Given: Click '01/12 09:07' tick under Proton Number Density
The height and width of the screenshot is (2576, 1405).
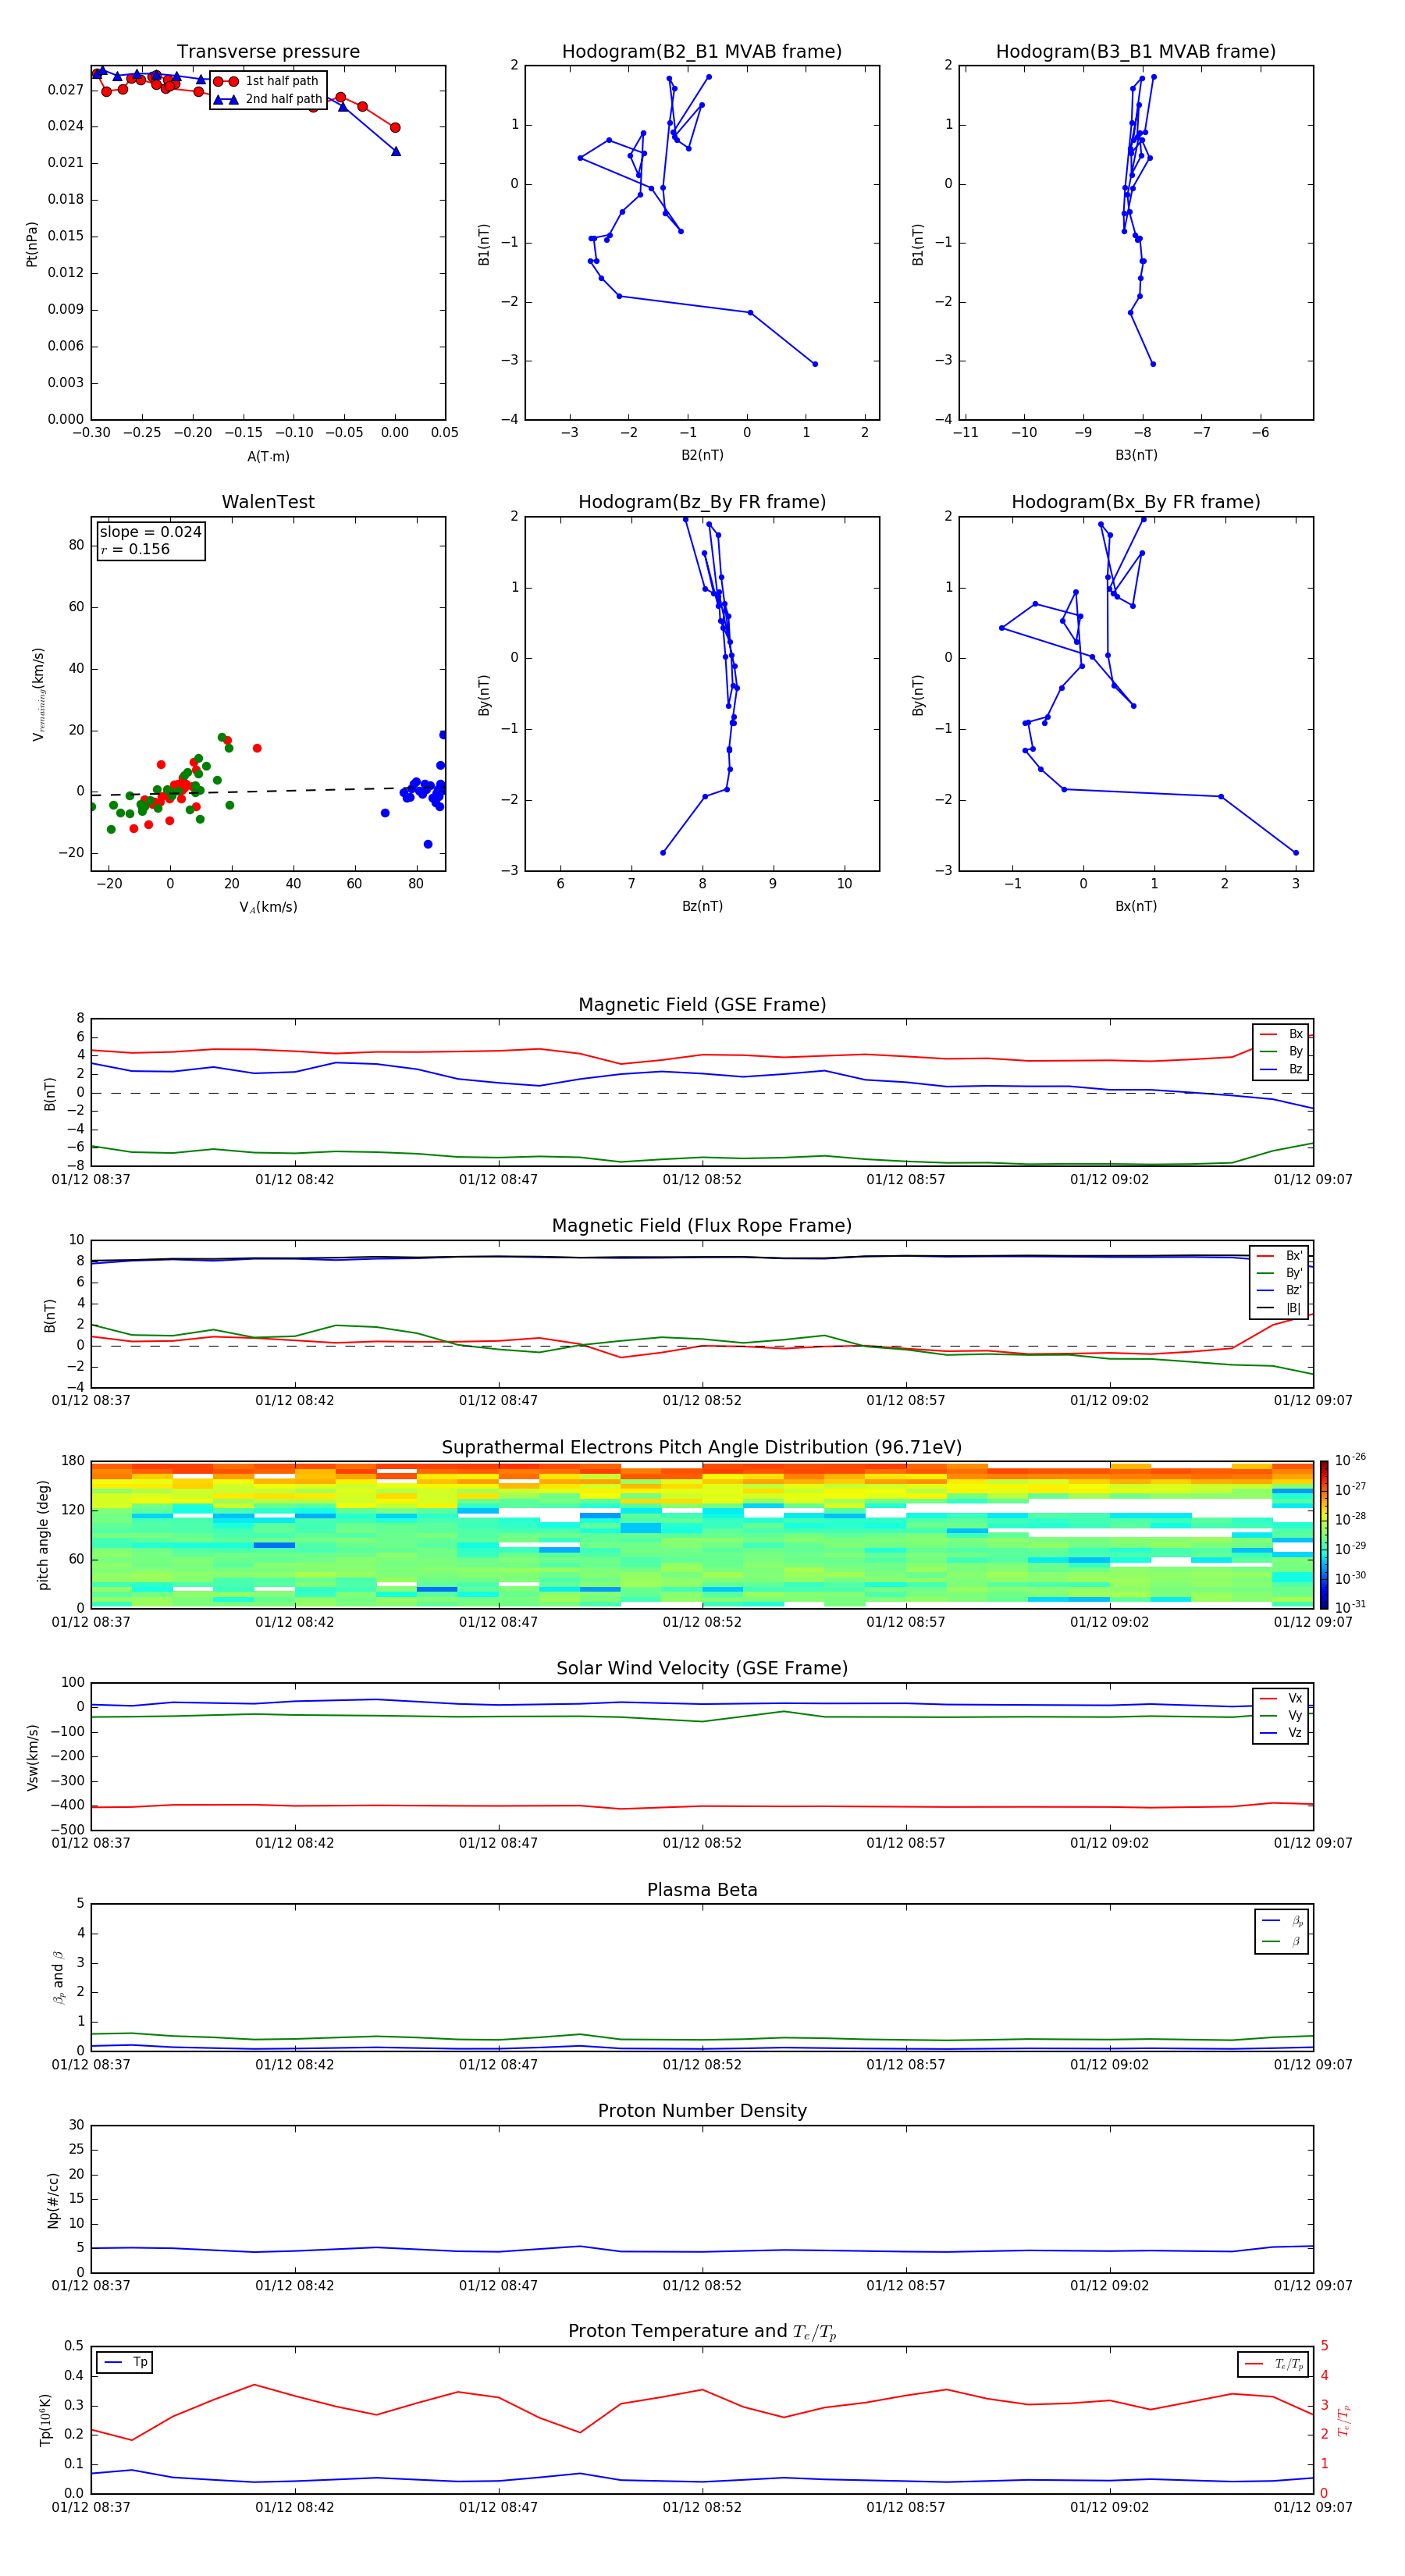Looking at the screenshot, I should 1313,2286.
